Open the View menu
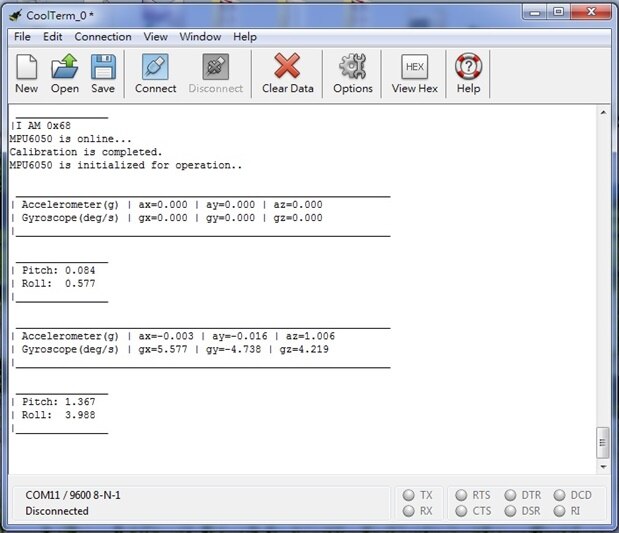This screenshot has height=533, width=619. coord(156,37)
